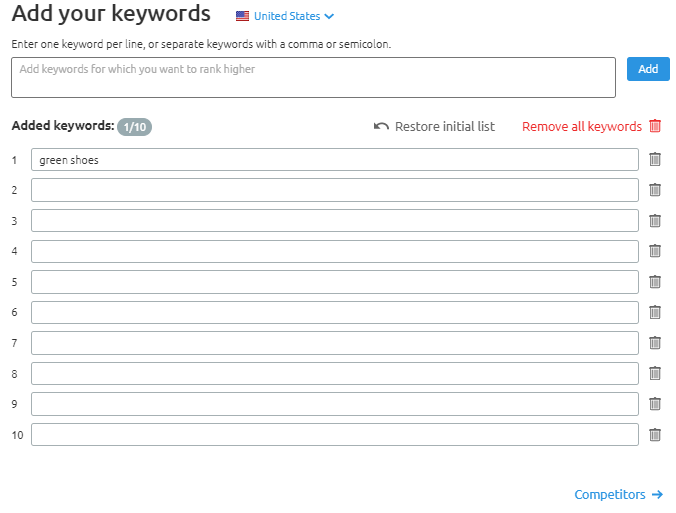Image resolution: width=676 pixels, height=513 pixels.
Task: Focus keyword field number 5
Action: tap(335, 282)
